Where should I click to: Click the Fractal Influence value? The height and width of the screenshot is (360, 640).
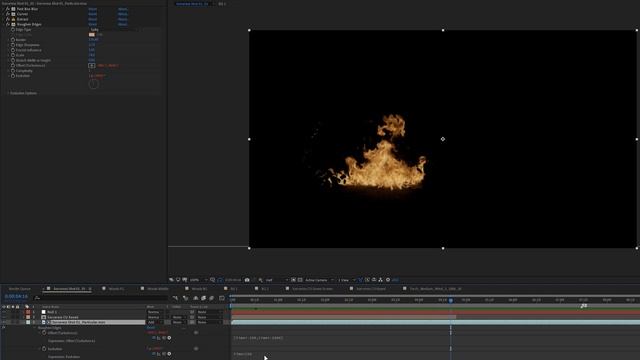92,50
